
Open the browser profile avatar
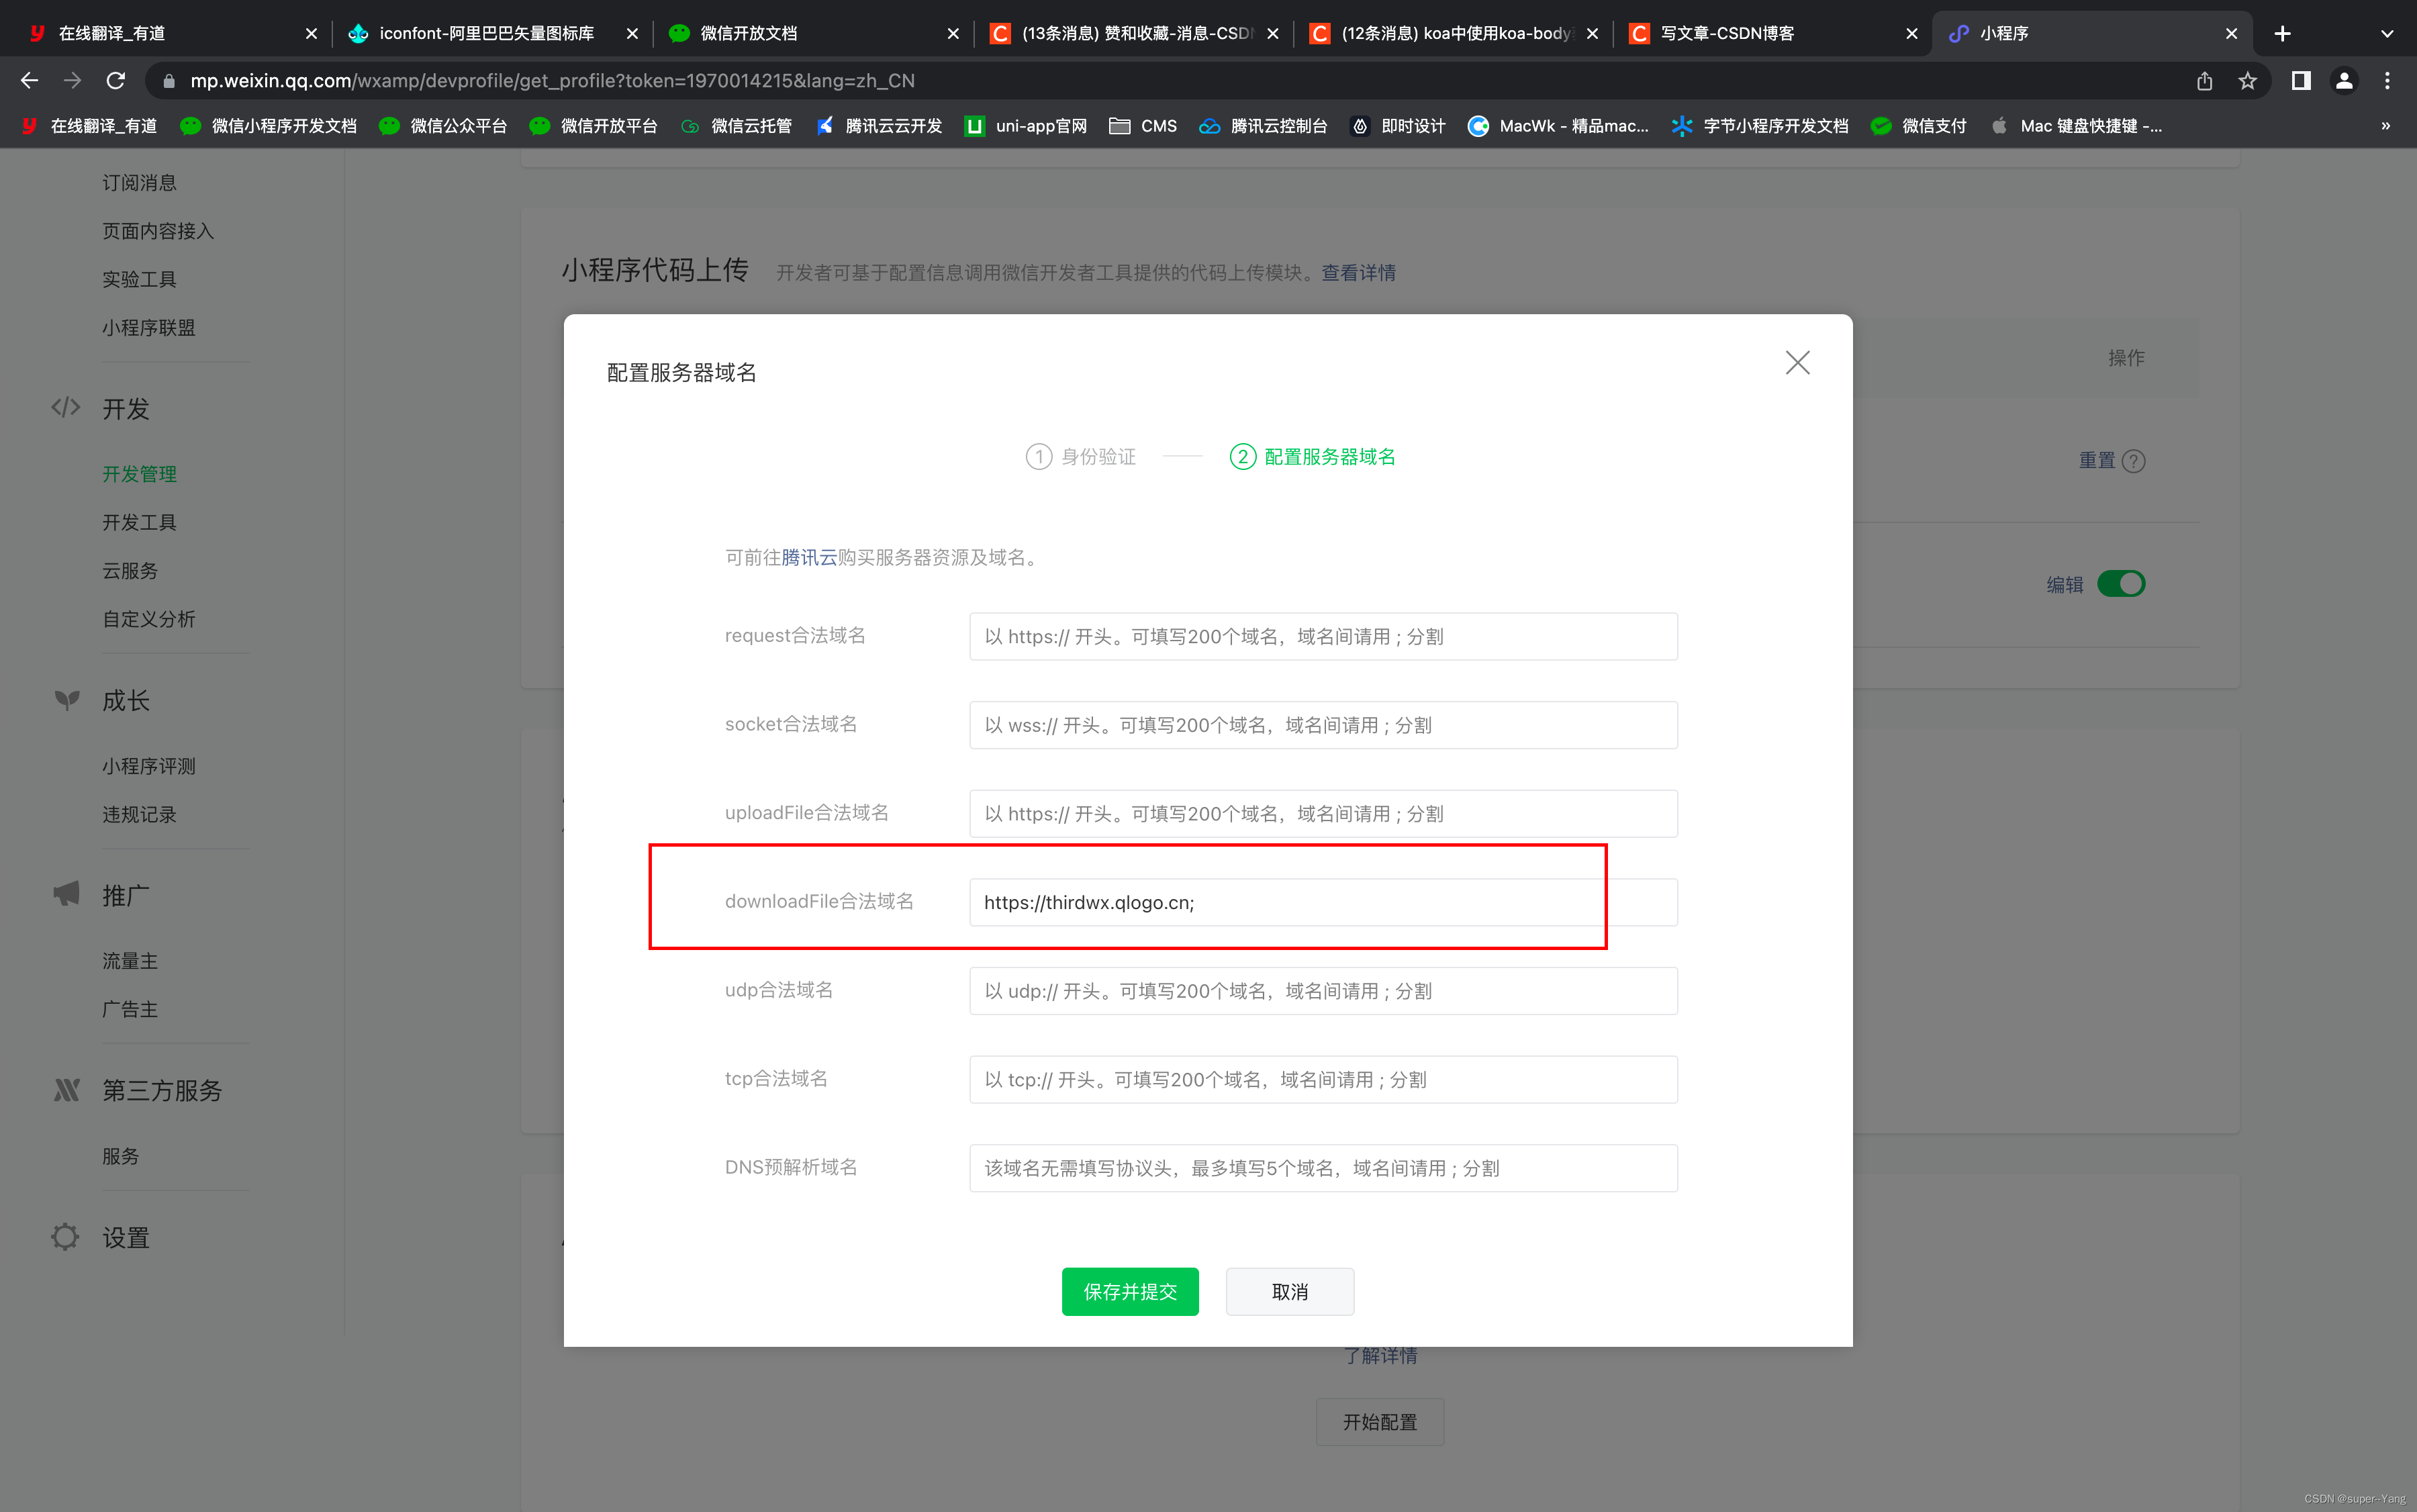2344,80
